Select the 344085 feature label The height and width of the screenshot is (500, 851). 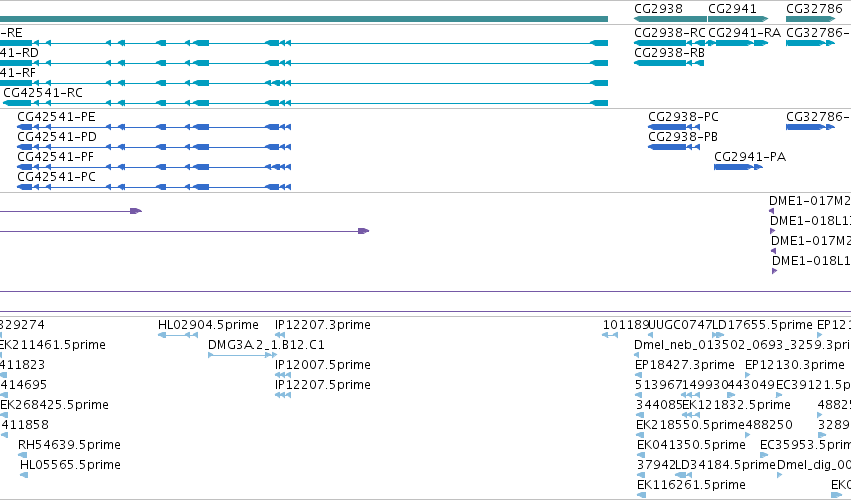(659, 405)
